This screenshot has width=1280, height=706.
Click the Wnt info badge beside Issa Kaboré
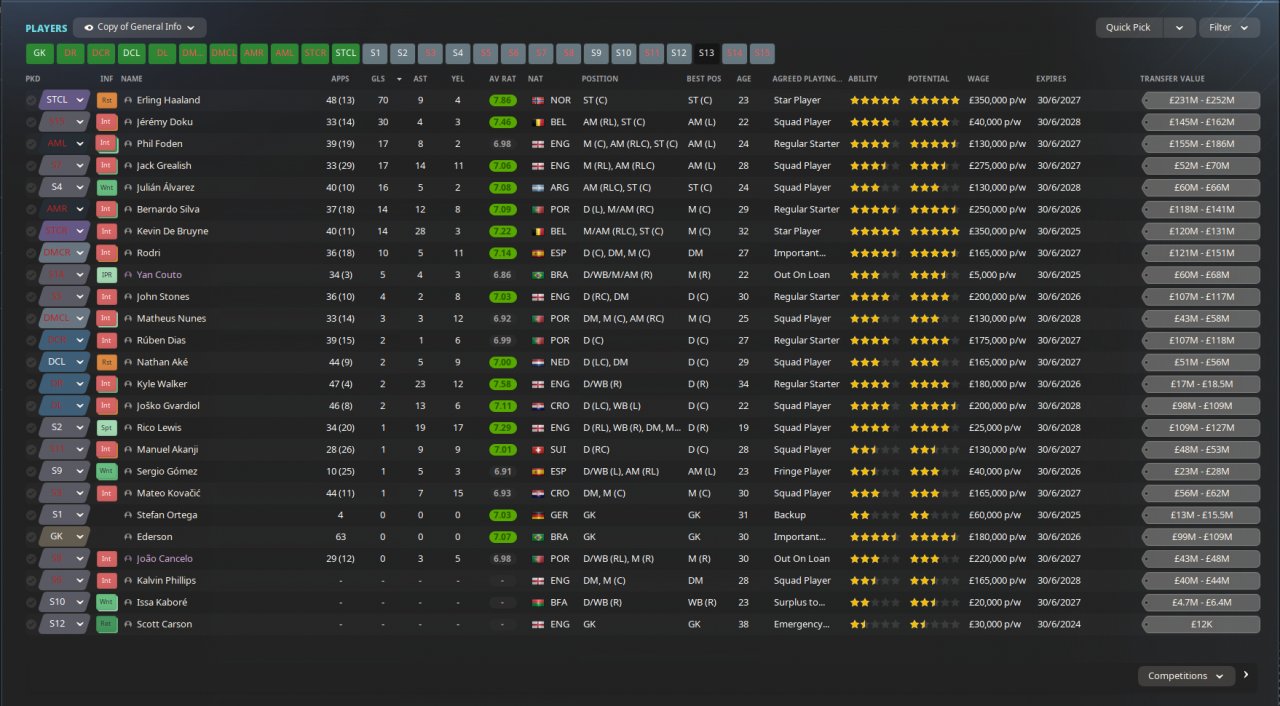107,603
